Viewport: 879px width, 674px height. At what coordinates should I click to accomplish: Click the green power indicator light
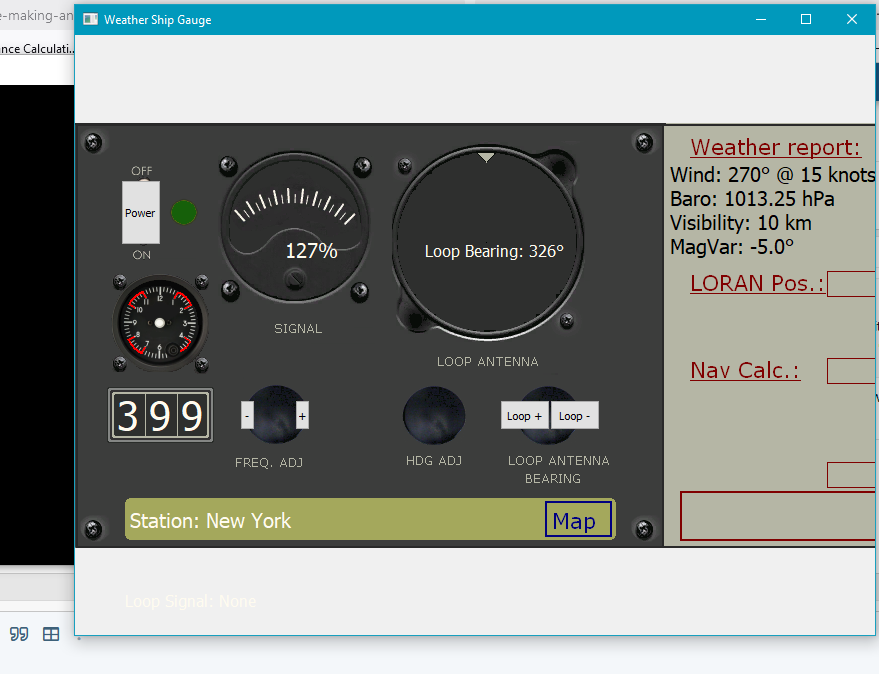184,213
